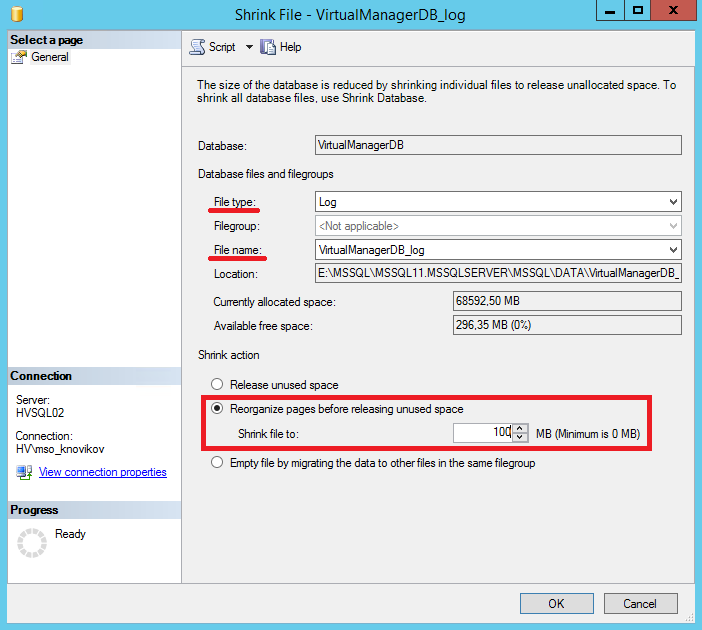This screenshot has height=630, width=702.
Task: Click the Ready status text
Action: [x=70, y=534]
